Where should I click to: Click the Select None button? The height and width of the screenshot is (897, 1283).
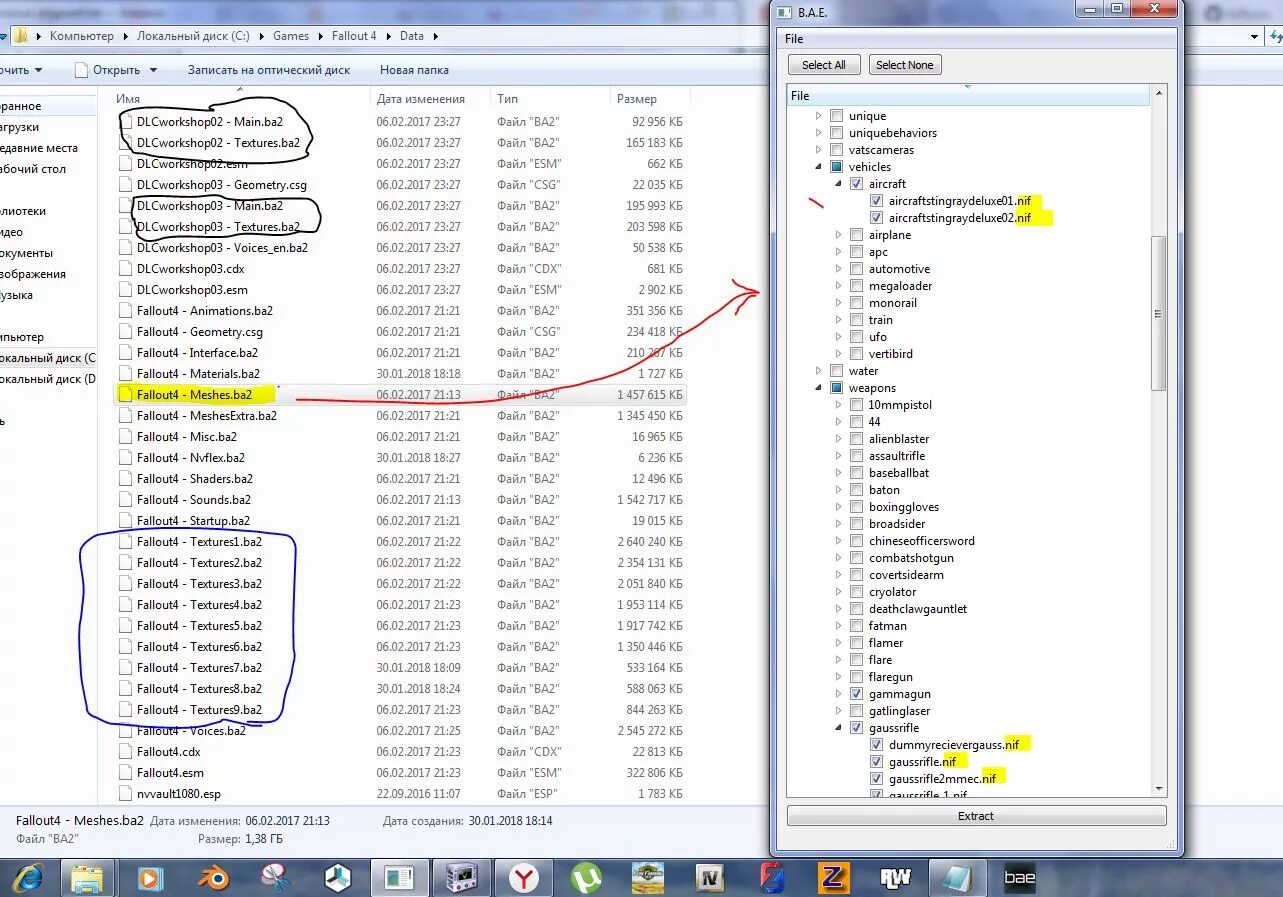[x=905, y=65]
